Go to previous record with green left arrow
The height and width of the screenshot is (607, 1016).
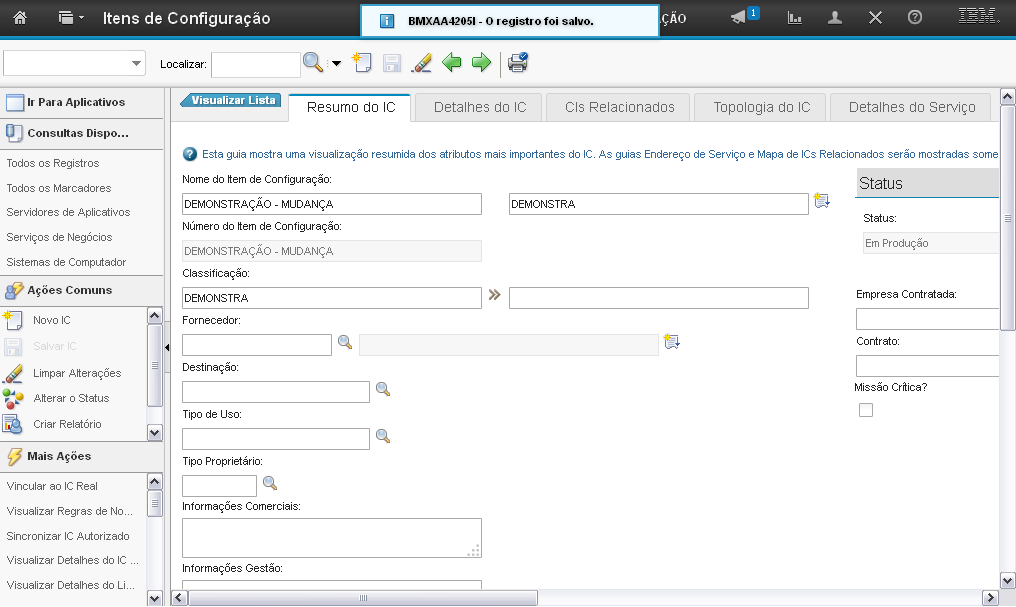pos(452,63)
